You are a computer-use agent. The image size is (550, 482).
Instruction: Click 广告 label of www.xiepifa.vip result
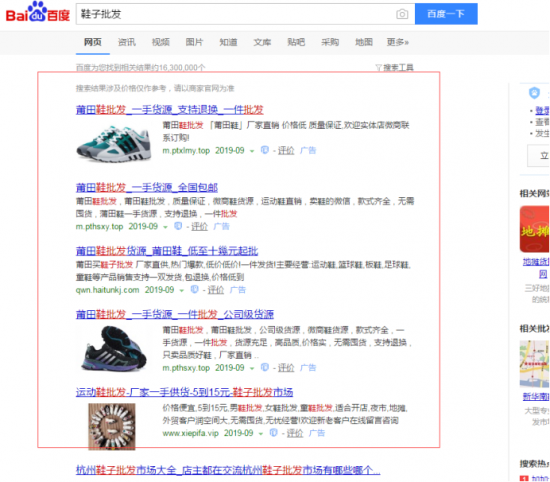coord(317,433)
